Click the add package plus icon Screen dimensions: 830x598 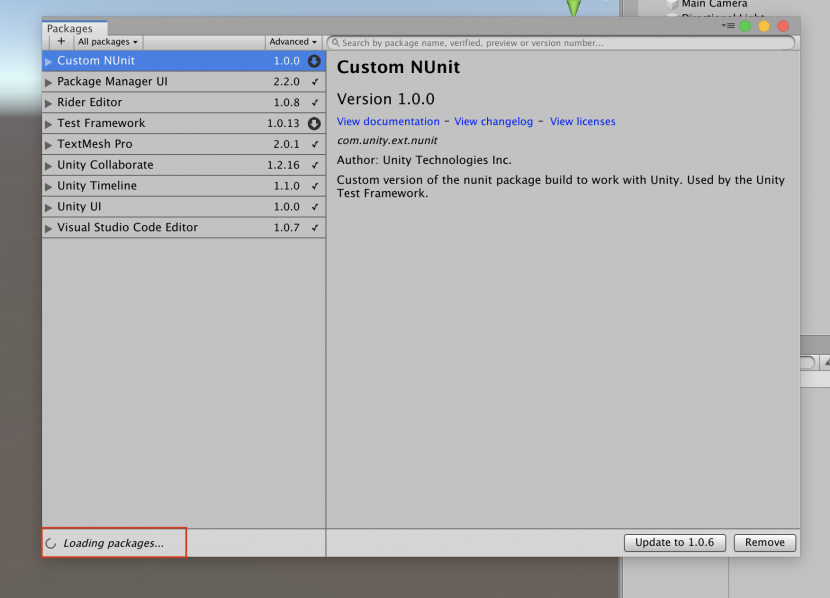pos(60,42)
